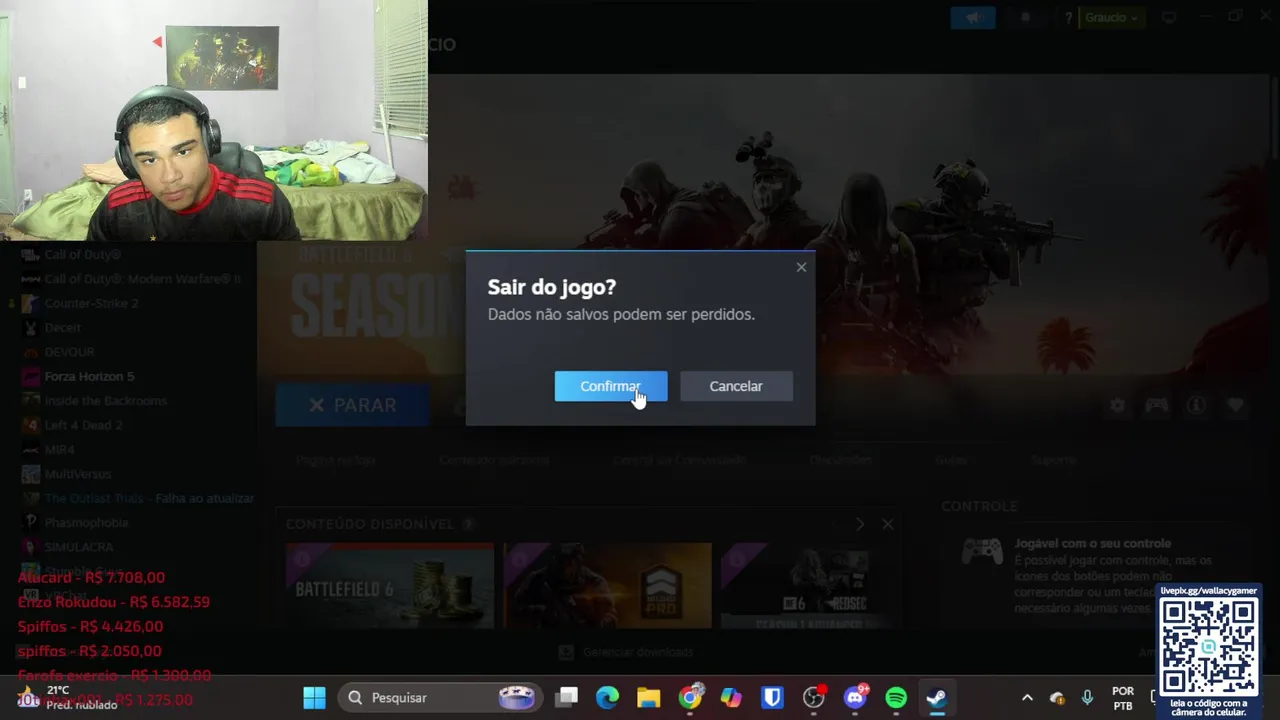
Task: Open Discord from taskbar
Action: [855, 697]
